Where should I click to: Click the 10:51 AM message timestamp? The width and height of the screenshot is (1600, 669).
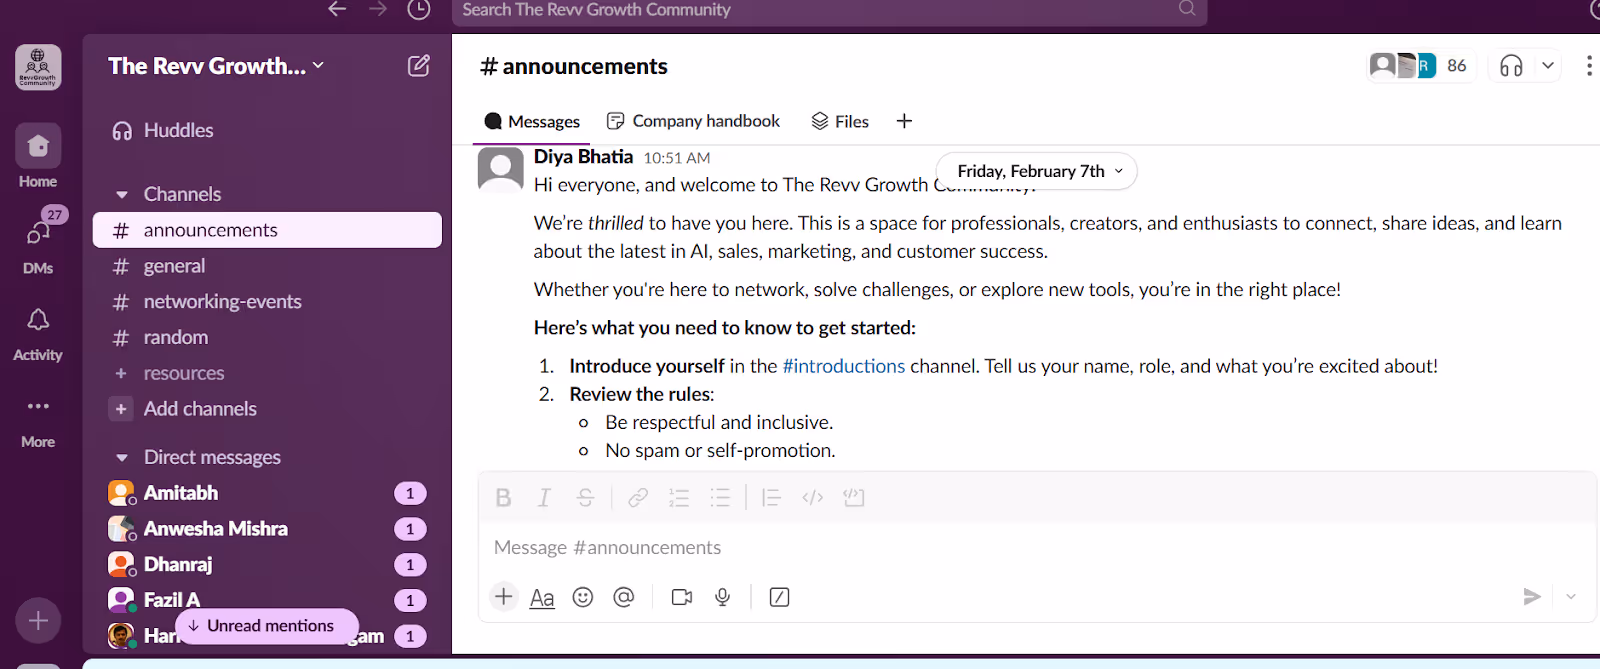pos(677,158)
